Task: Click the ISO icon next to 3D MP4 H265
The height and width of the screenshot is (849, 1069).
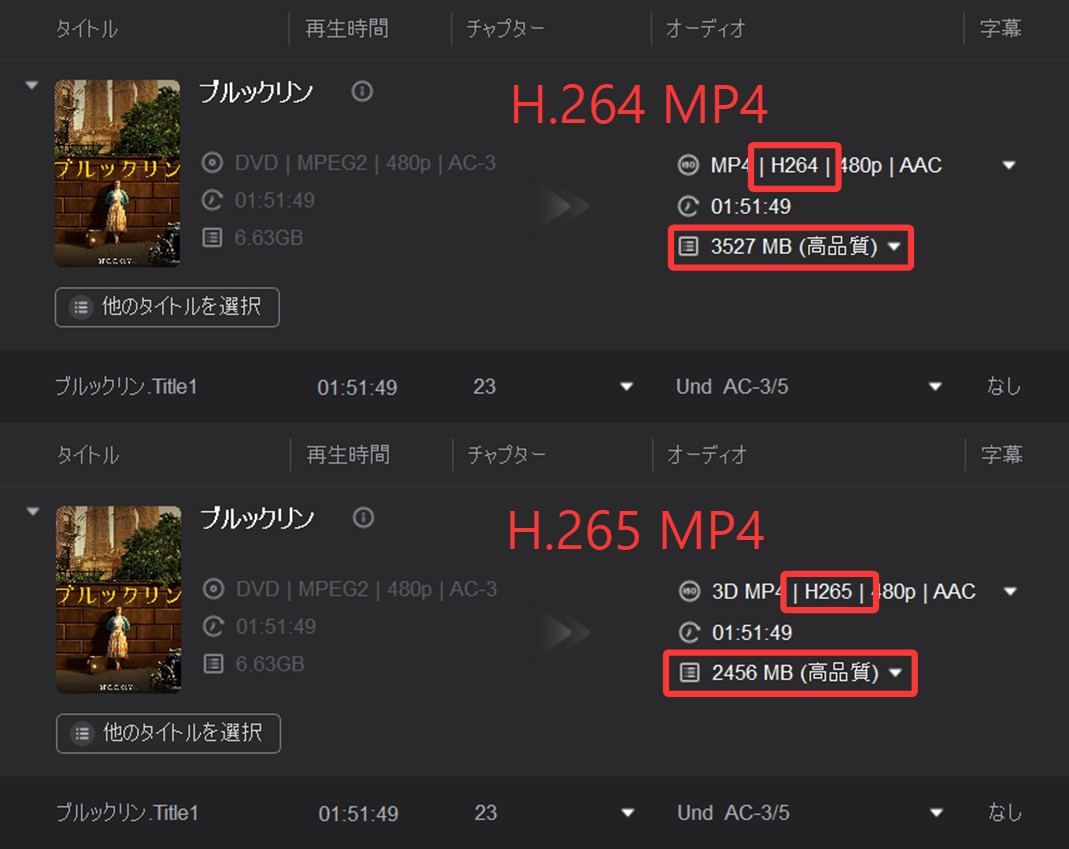Action: coord(690,591)
